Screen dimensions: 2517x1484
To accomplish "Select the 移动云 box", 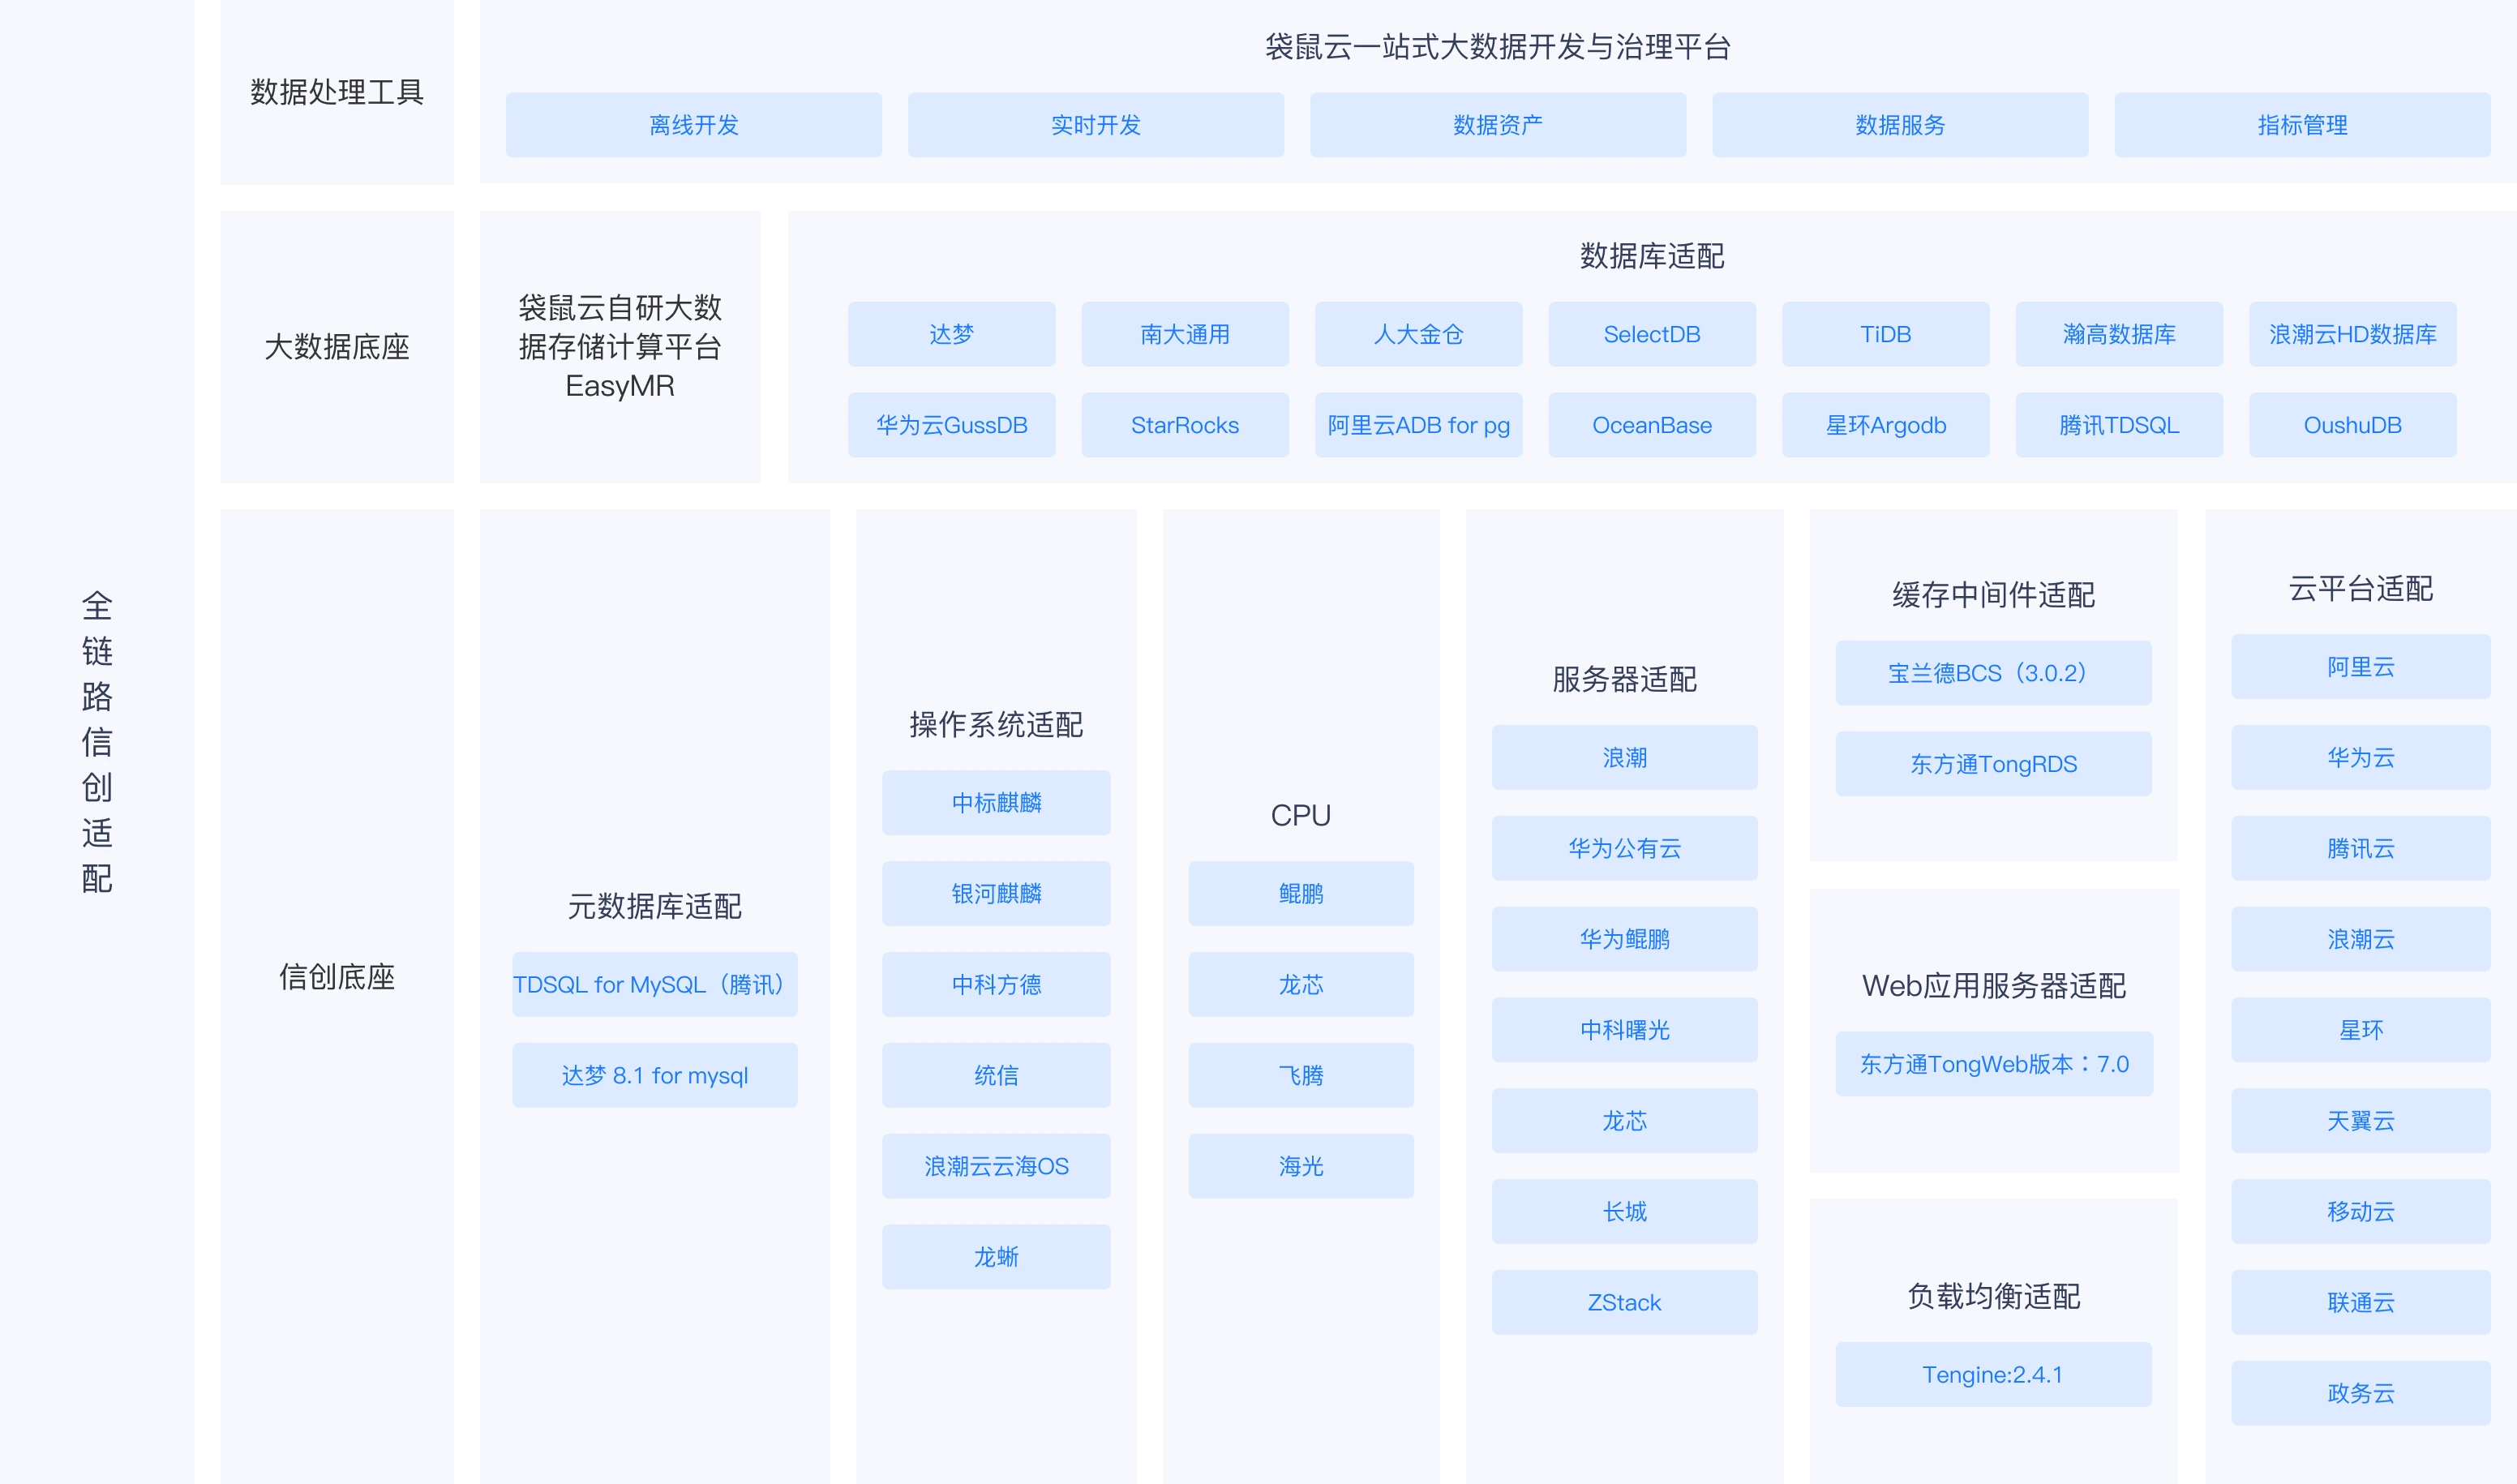I will (x=2360, y=1212).
